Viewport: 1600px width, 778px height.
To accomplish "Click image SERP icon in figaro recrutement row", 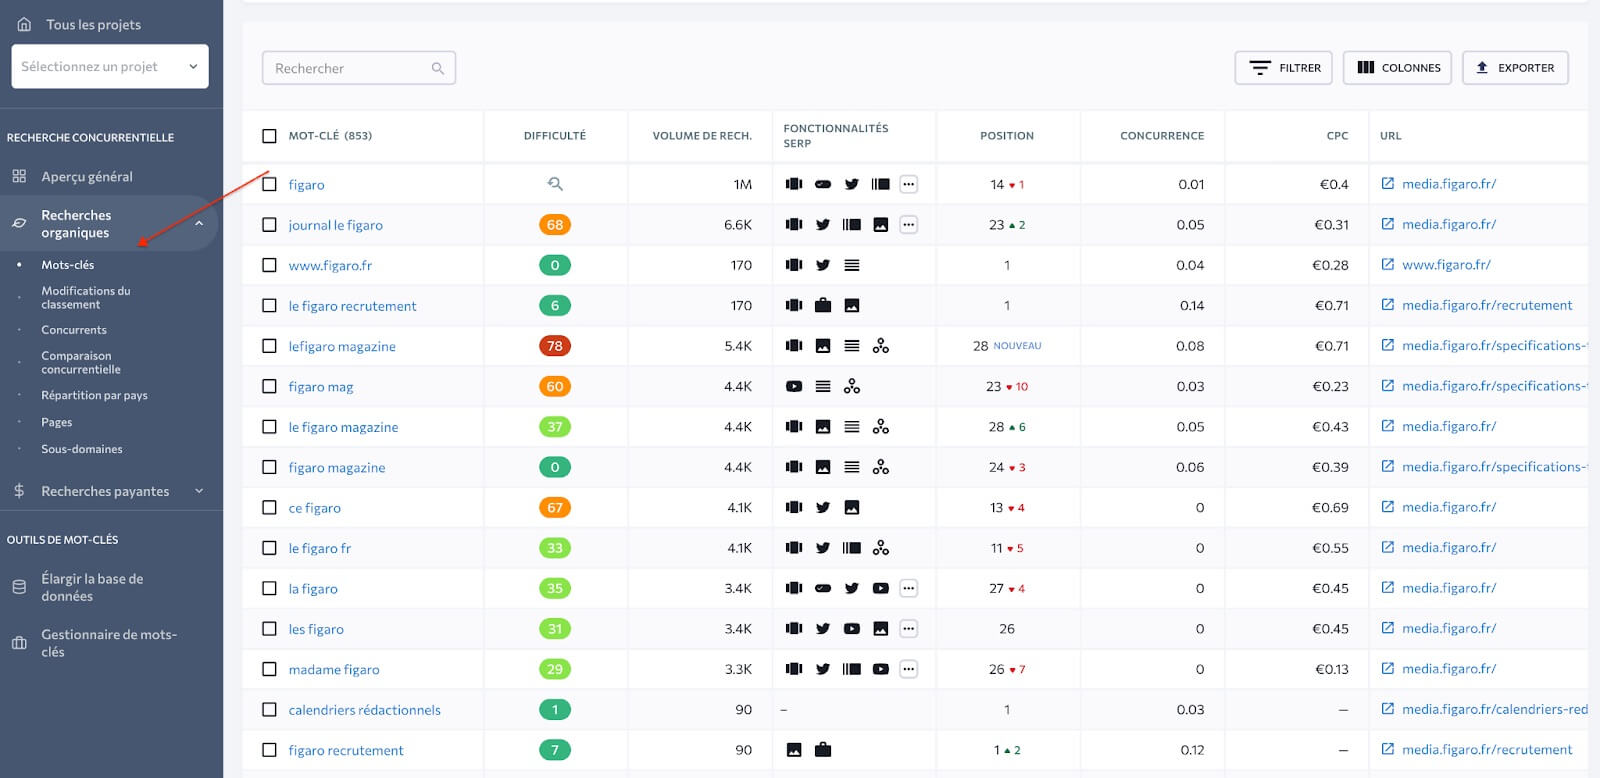I will point(794,750).
